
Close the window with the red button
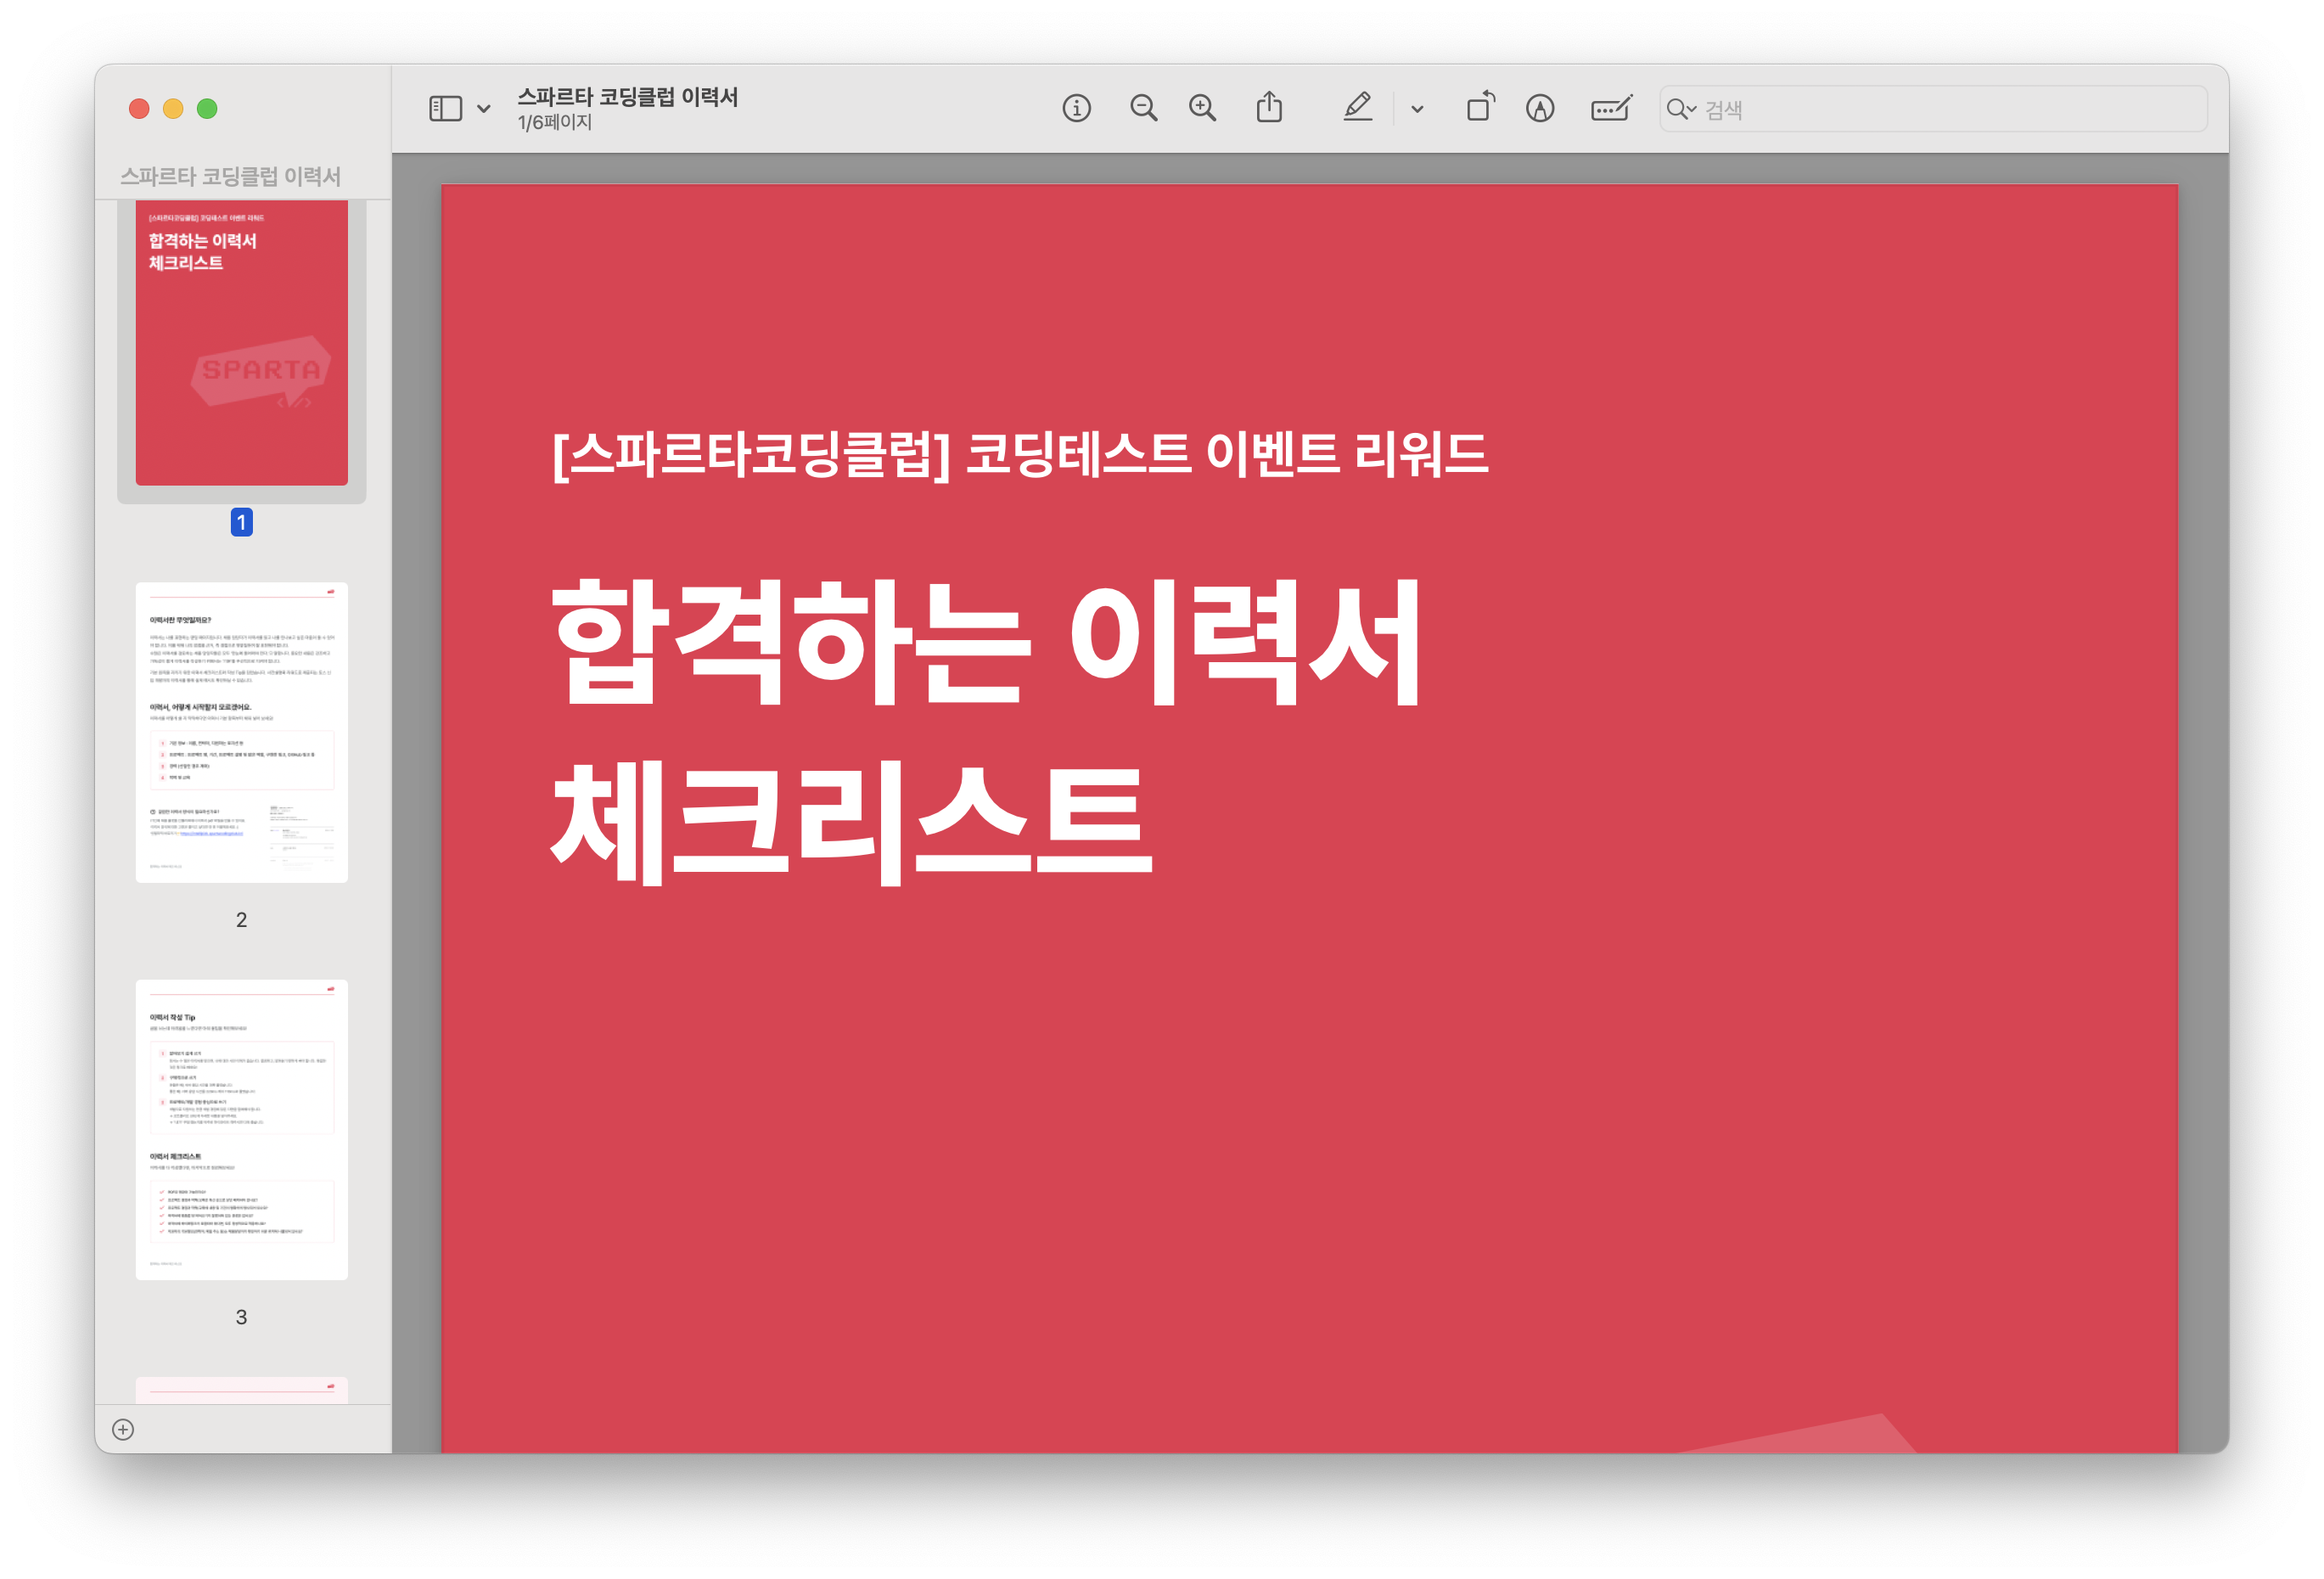139,108
